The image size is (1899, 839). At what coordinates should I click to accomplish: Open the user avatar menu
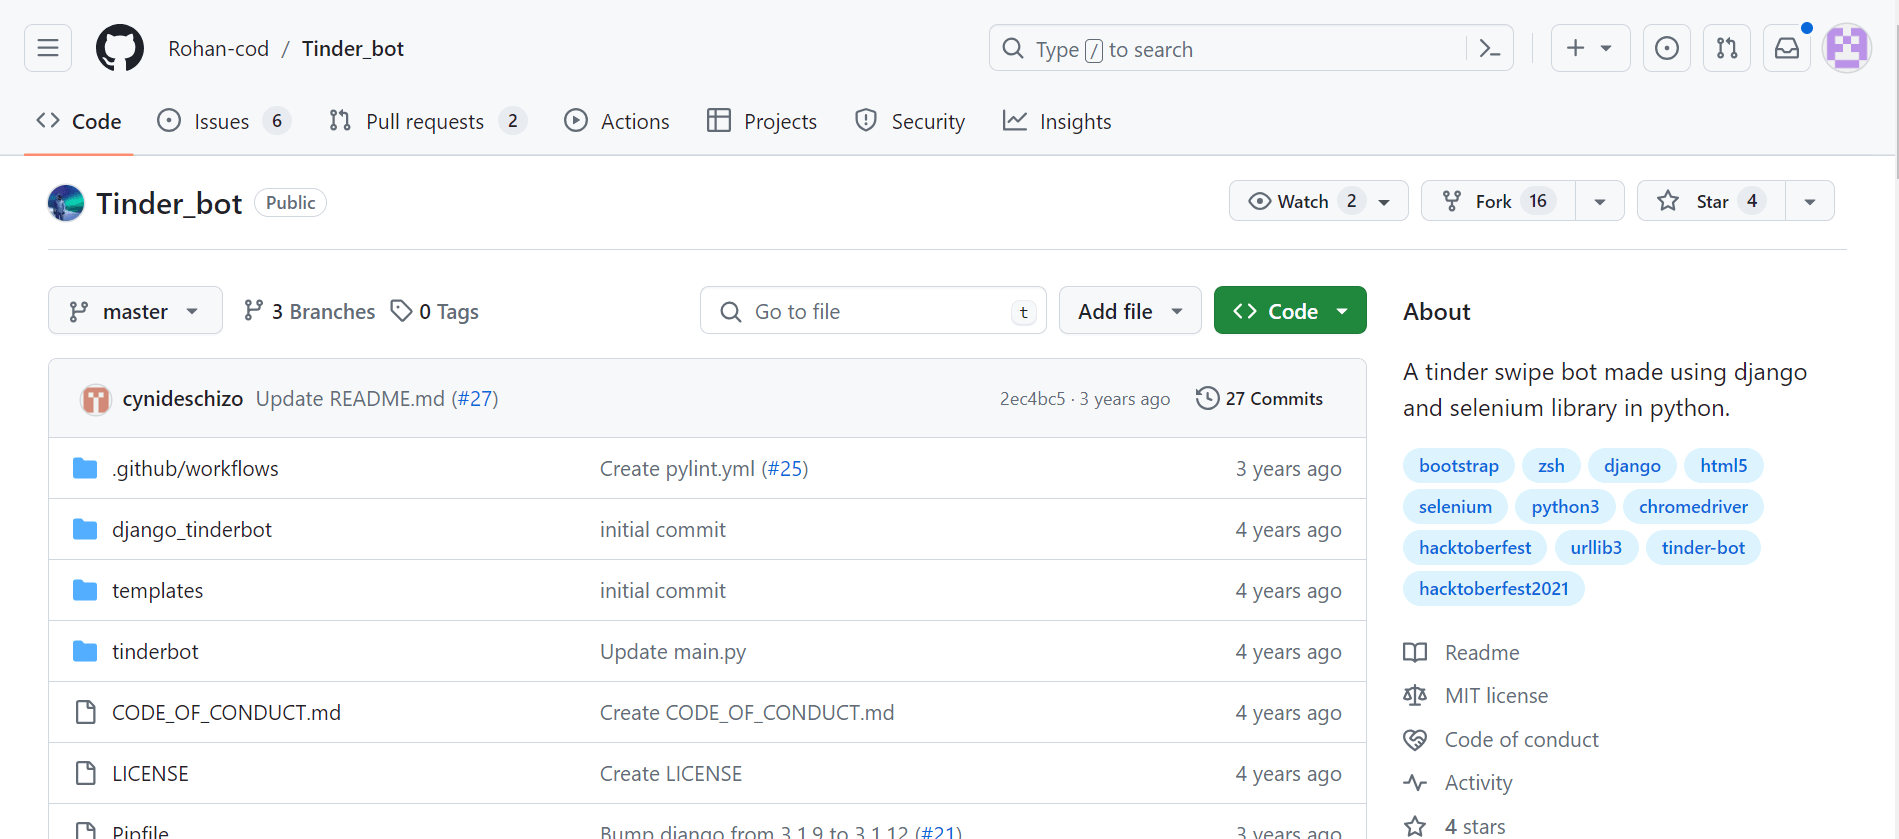tap(1847, 48)
